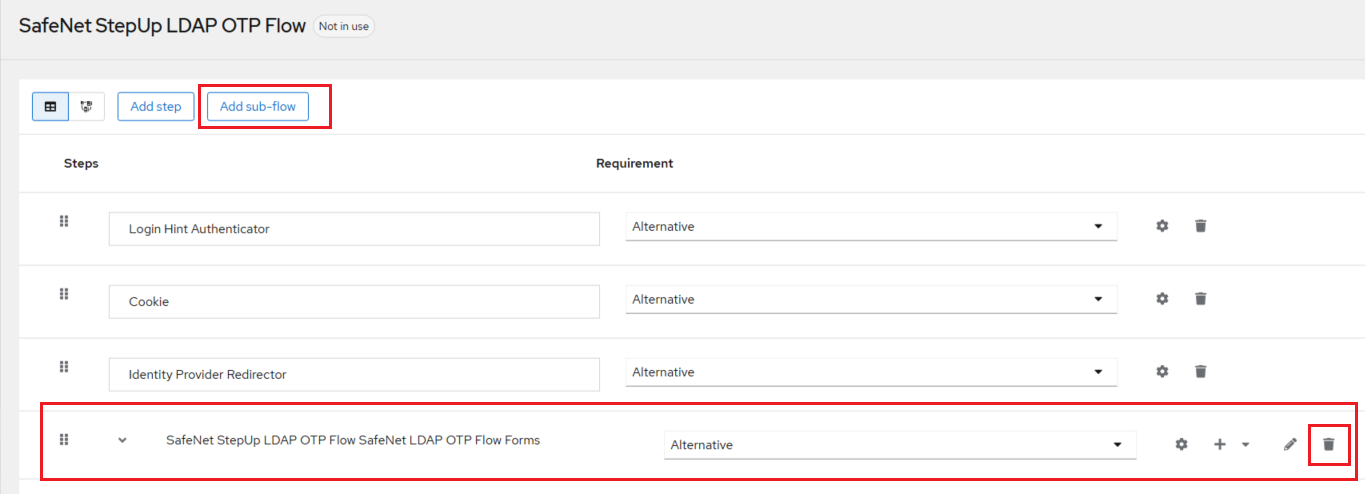Click drag handle for Cookie step
Viewport: 1365px width, 494px height.
tap(64, 294)
